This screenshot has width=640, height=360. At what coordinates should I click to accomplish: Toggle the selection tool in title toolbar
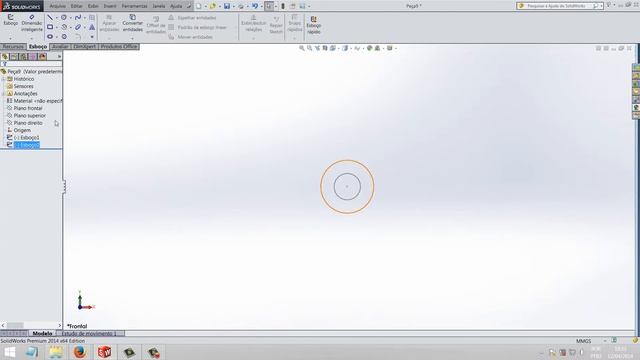tap(269, 6)
